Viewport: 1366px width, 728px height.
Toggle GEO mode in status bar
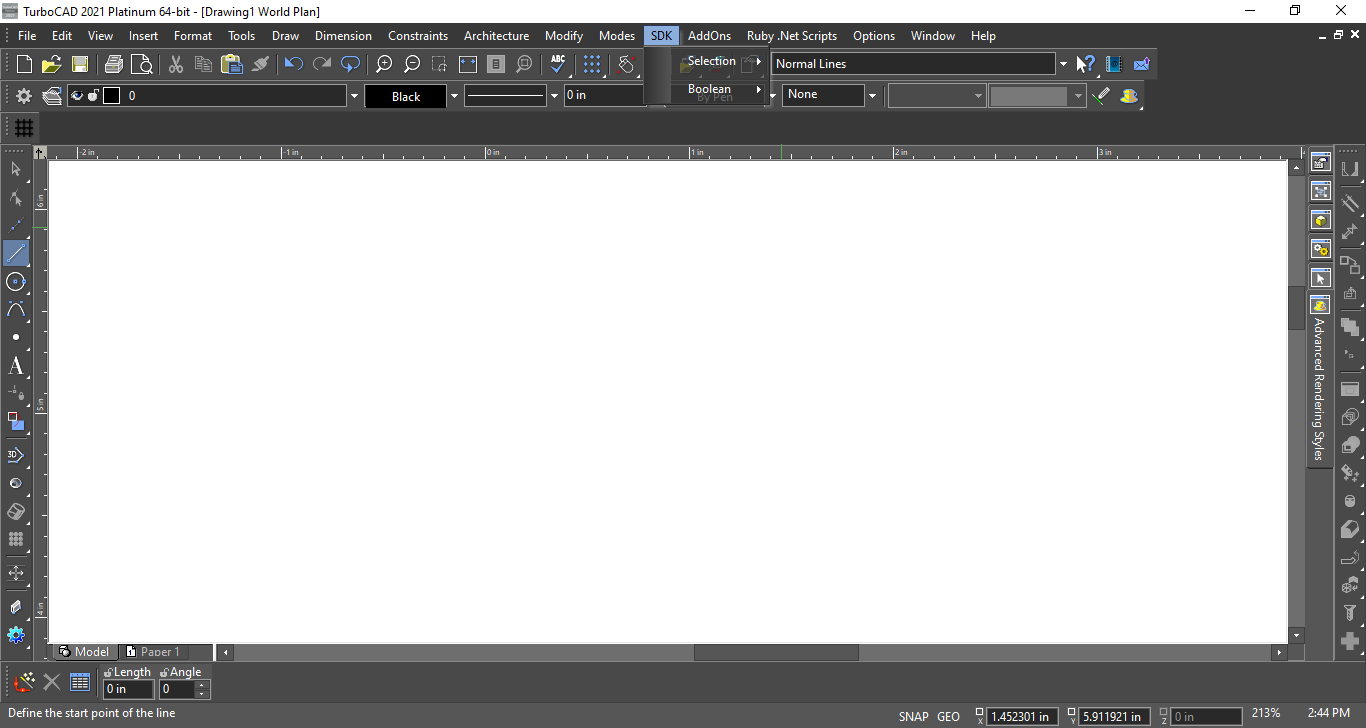[948, 716]
